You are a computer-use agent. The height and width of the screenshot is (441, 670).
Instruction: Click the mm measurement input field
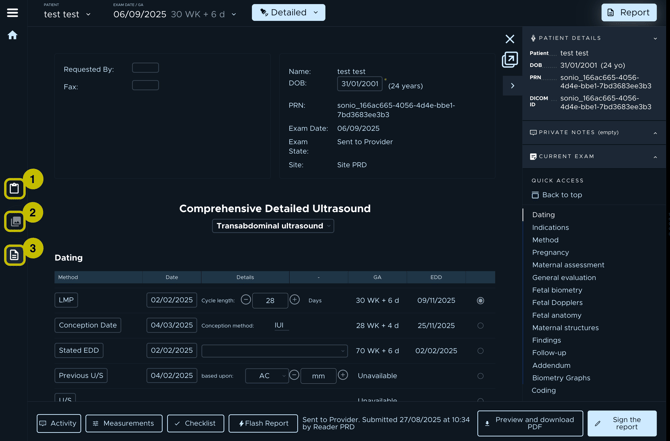(x=318, y=376)
